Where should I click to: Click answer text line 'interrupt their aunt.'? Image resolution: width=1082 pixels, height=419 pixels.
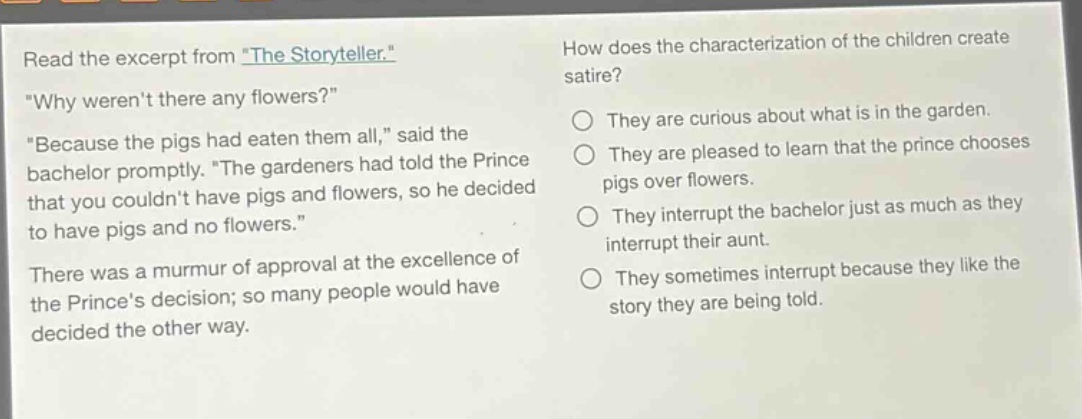[687, 242]
